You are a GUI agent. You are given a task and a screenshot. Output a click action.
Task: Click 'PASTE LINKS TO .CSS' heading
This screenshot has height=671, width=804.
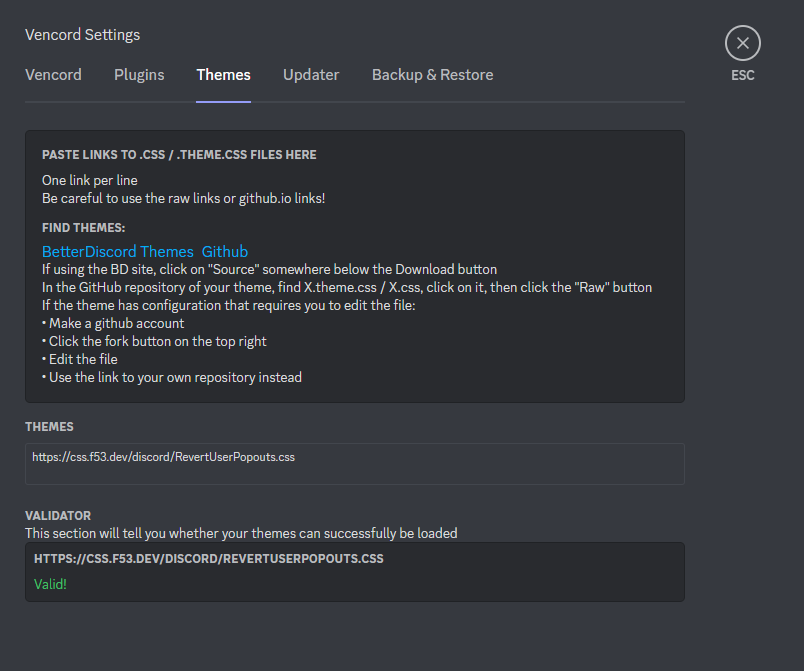(x=179, y=155)
